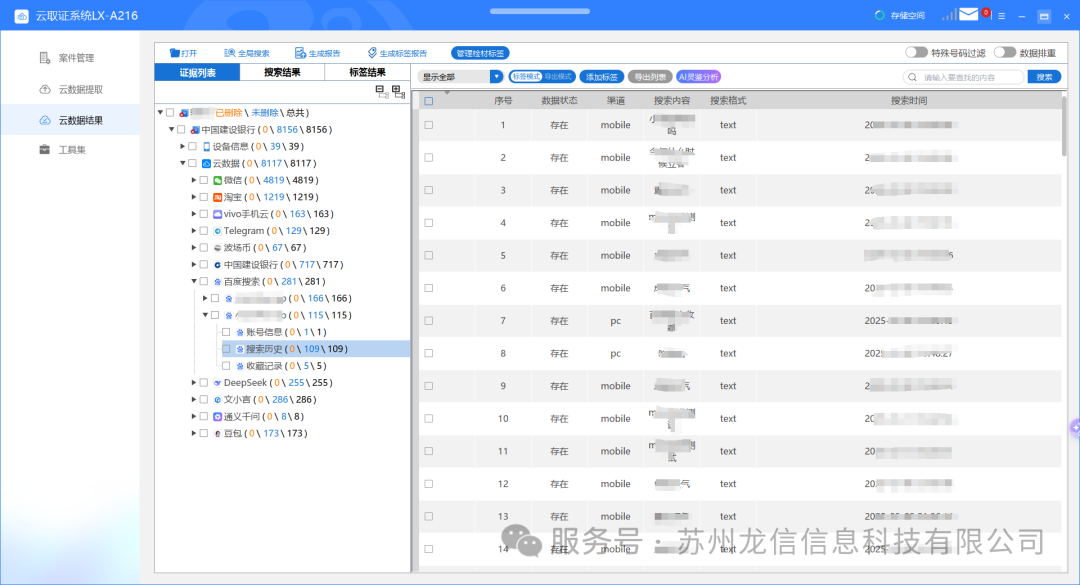
Task: Click the 案件管理 sidebar icon
Action: tap(45, 58)
